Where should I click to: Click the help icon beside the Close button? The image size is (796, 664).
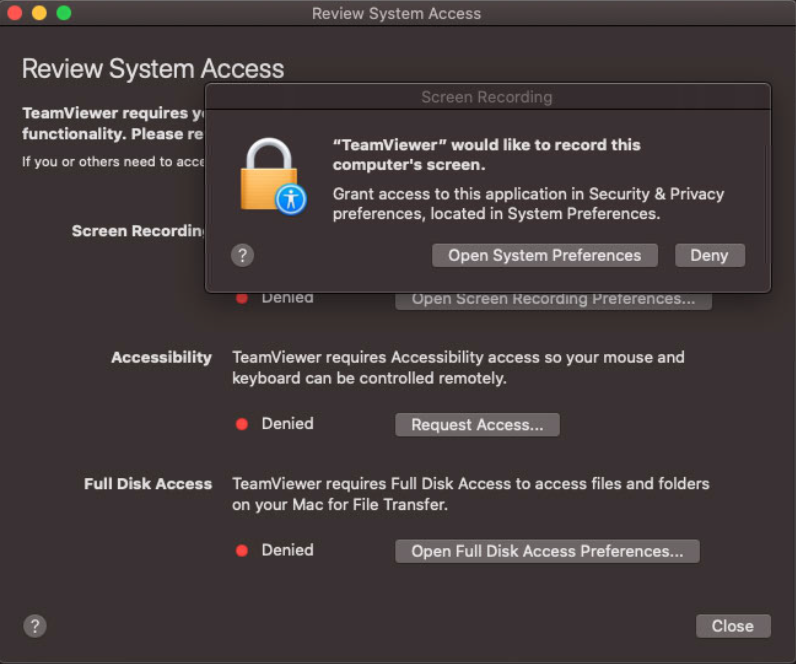(35, 626)
